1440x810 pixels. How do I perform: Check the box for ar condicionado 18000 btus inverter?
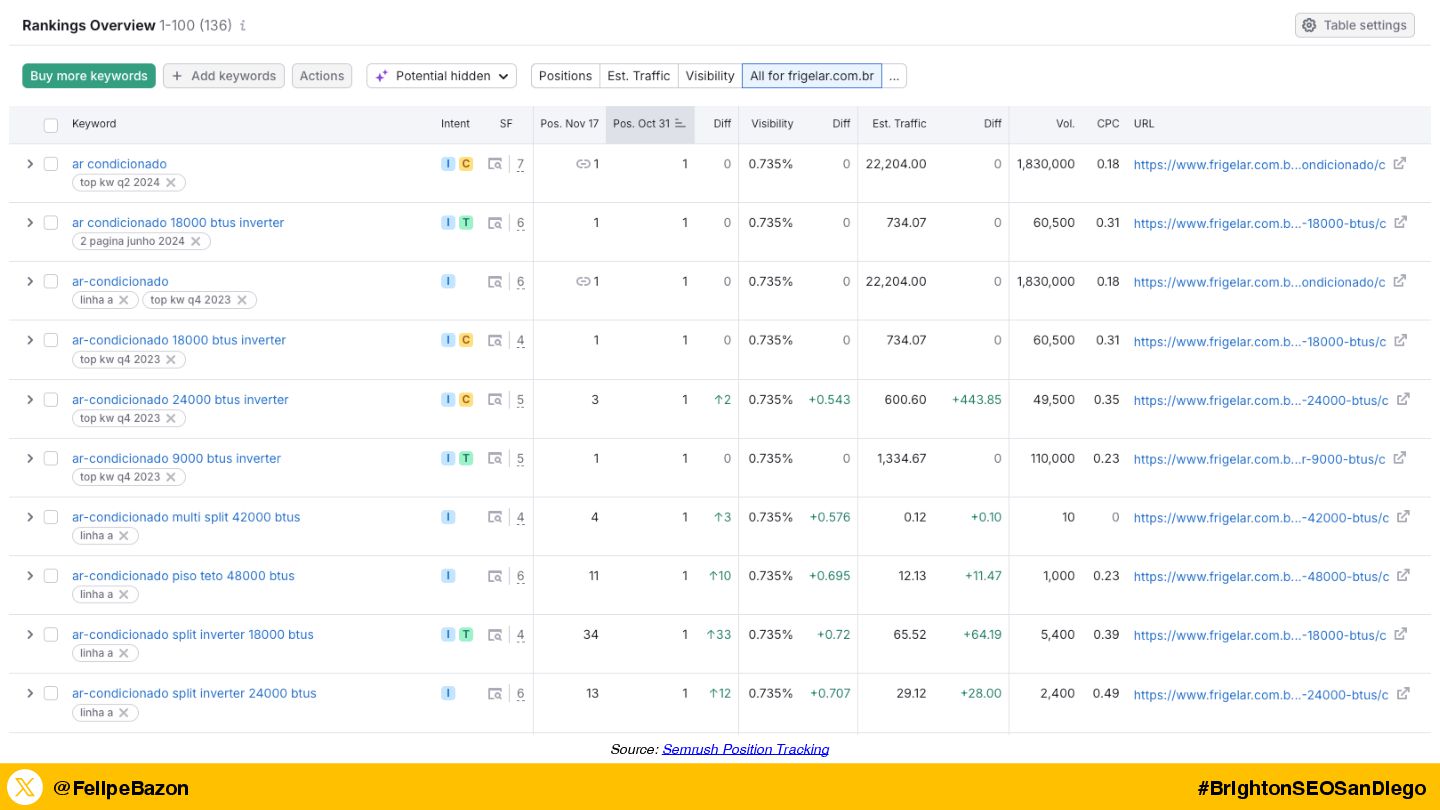51,223
